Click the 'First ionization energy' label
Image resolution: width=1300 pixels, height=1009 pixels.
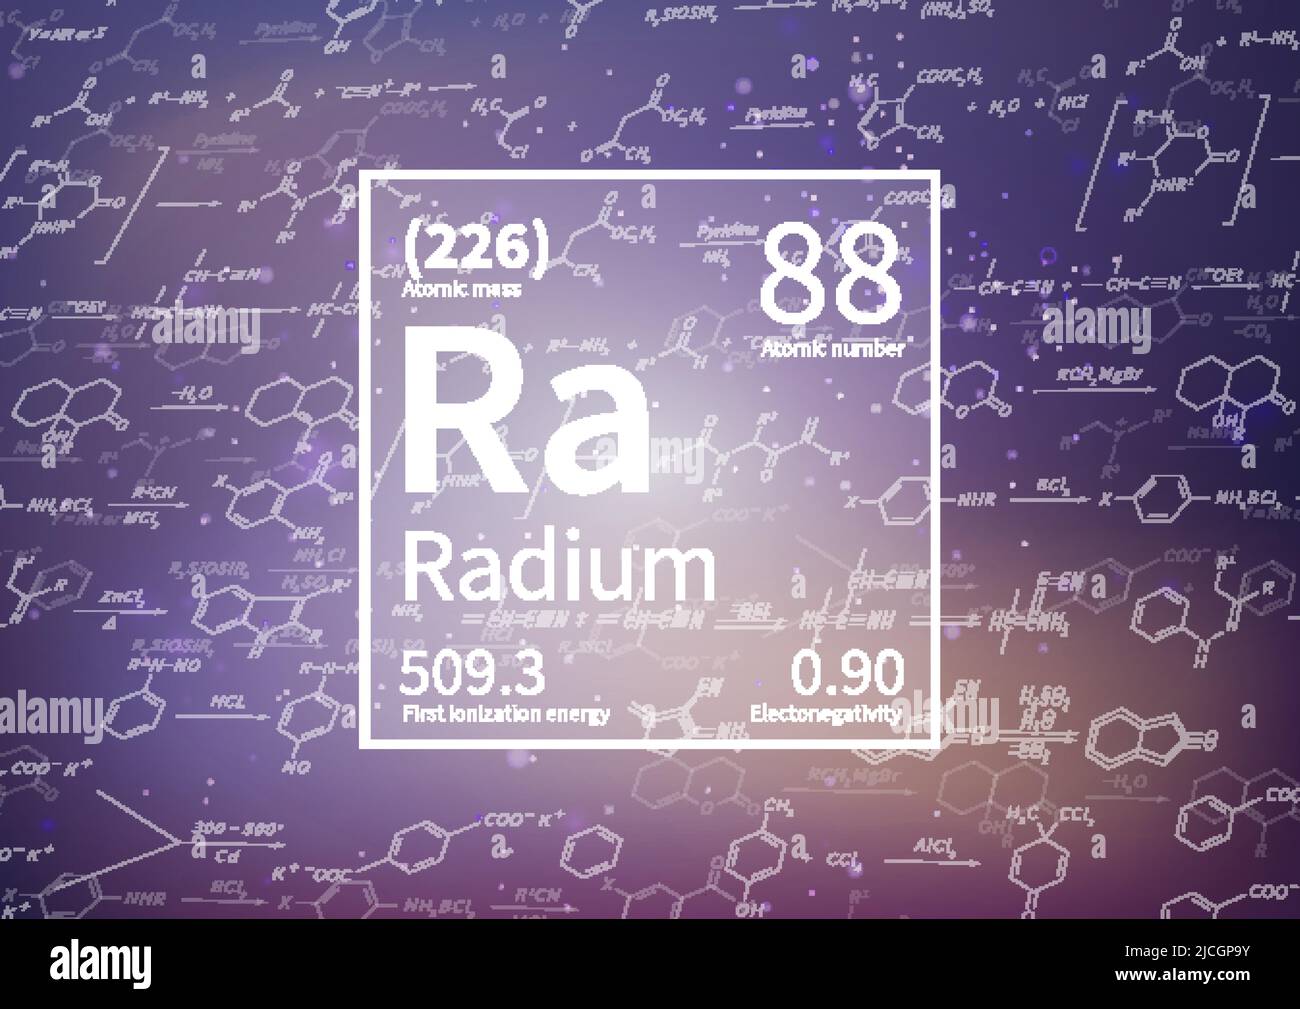pyautogui.click(x=506, y=714)
